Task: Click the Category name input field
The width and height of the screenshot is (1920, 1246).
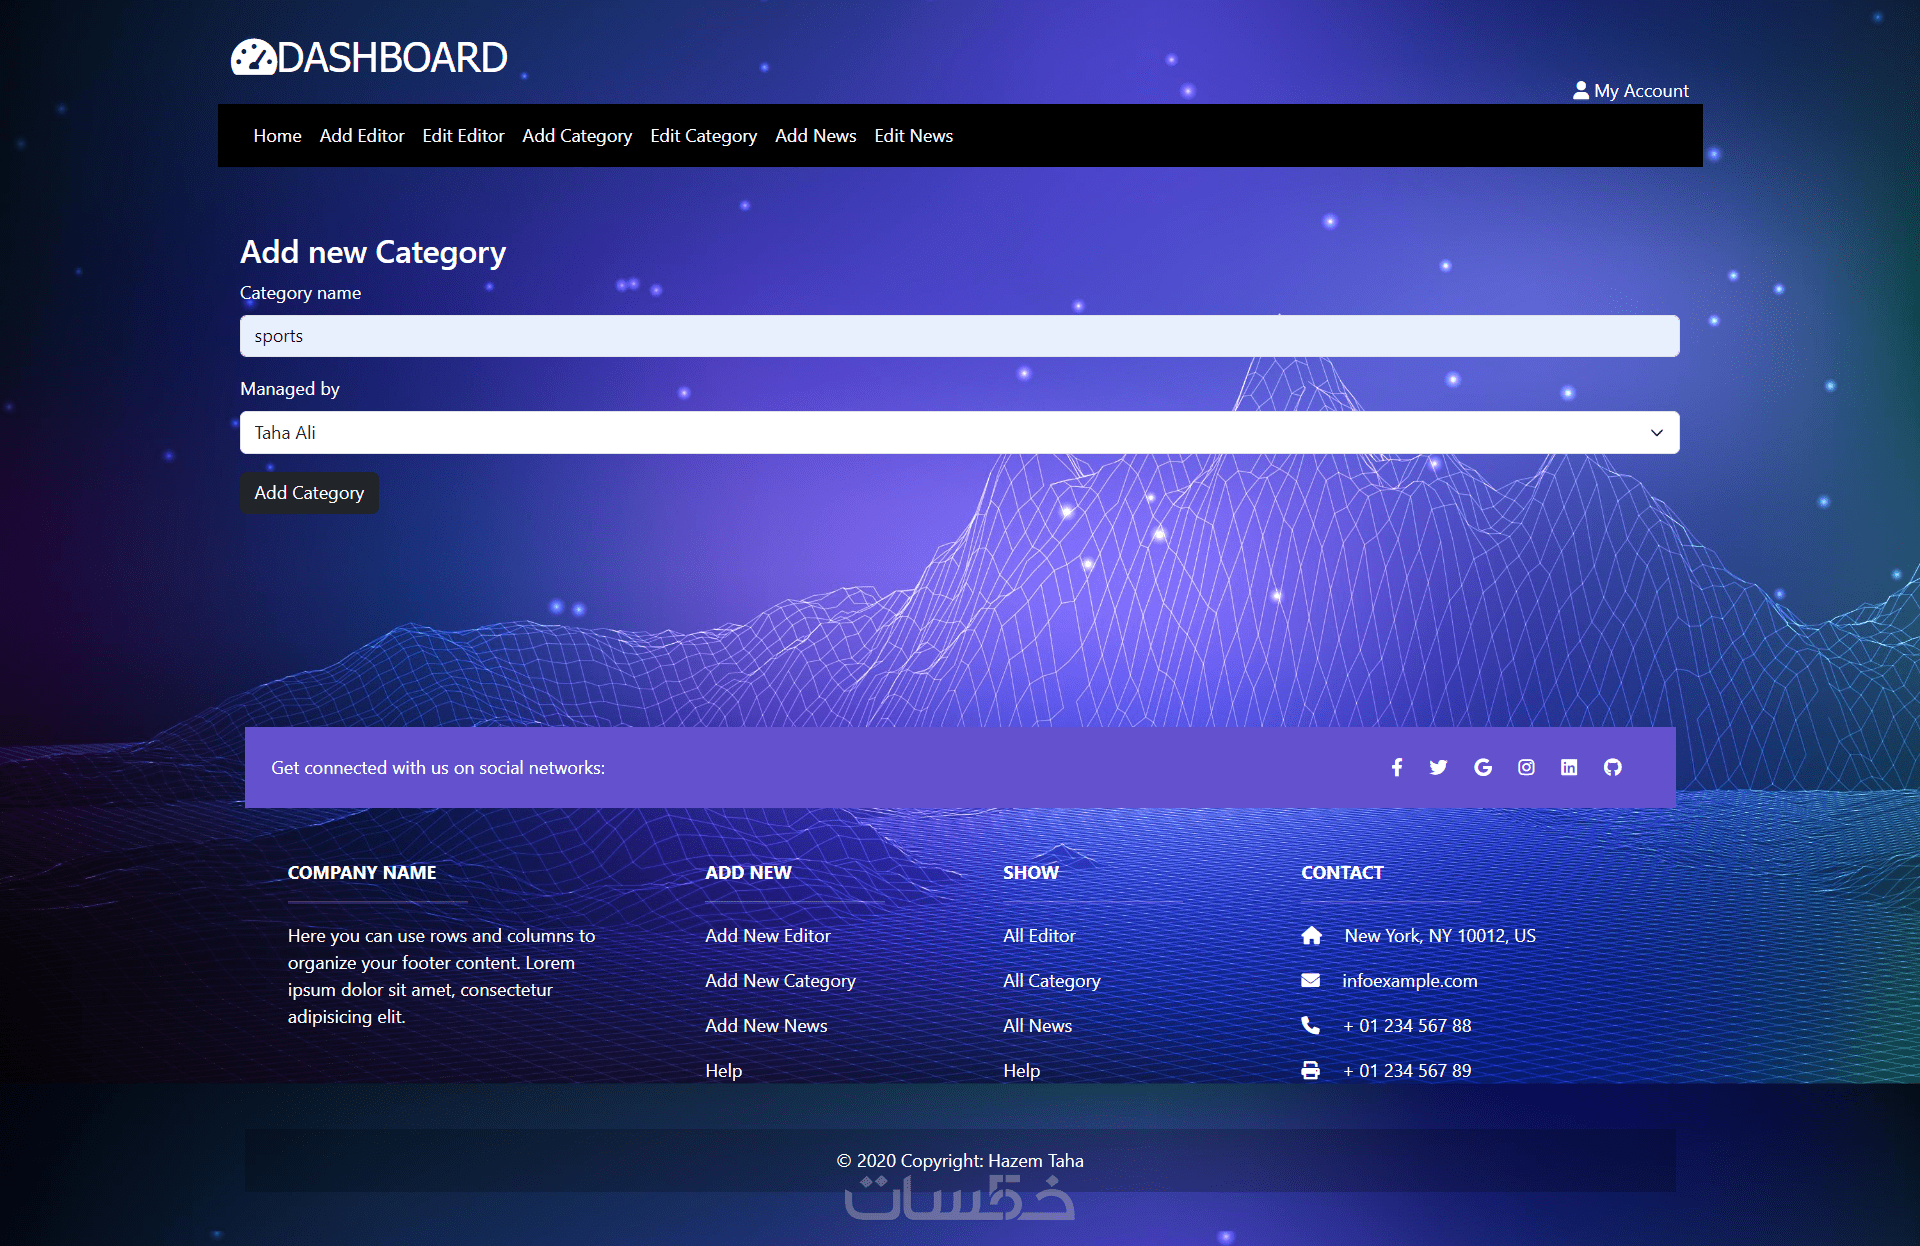Action: [959, 336]
